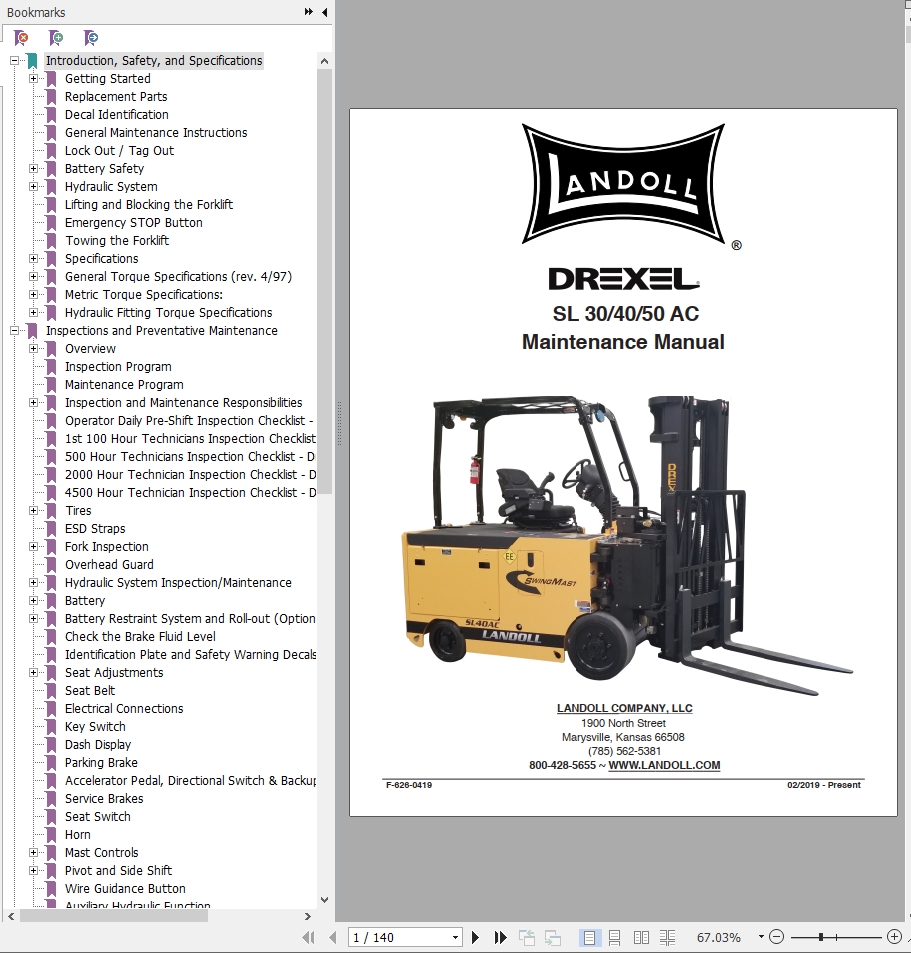Viewport: 911px width, 953px height.
Task: Select two-page facing layout view
Action: tap(641, 937)
